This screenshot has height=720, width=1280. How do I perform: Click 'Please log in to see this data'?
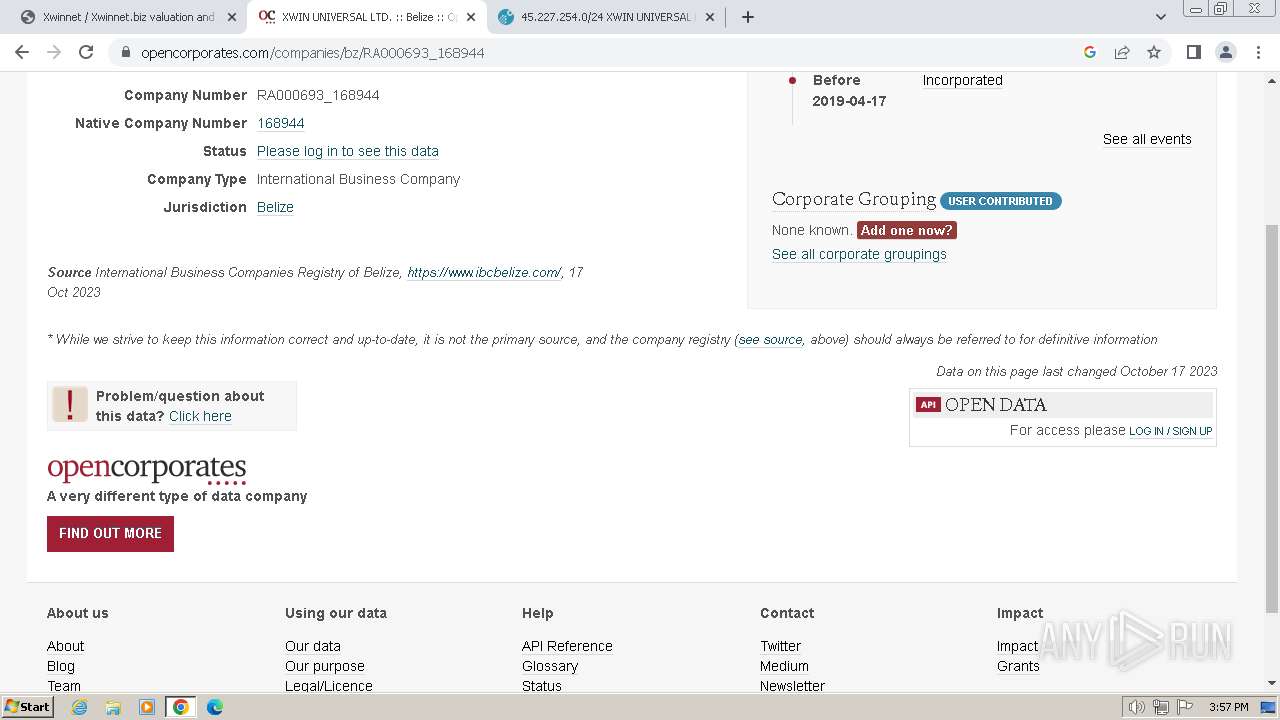click(x=348, y=151)
